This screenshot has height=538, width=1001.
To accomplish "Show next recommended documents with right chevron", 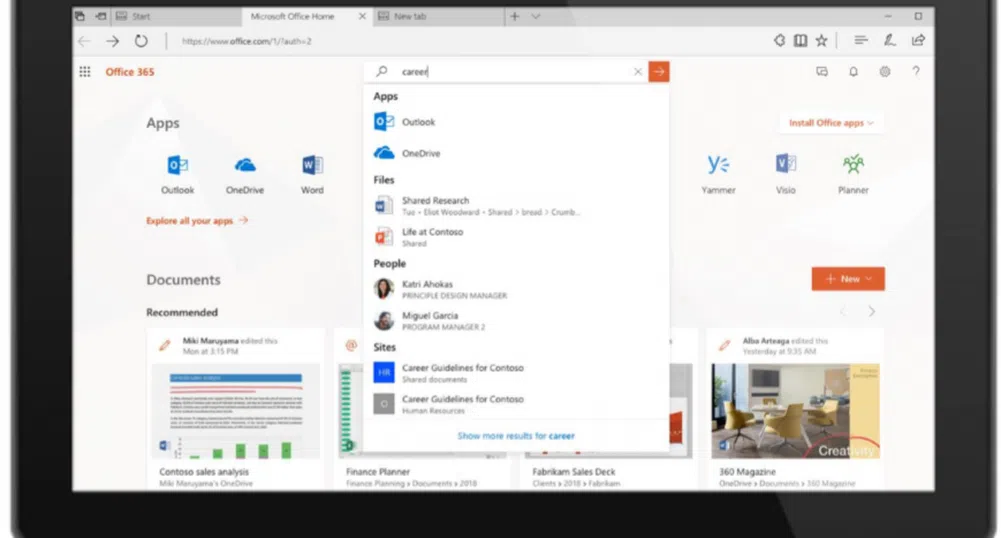I will click(x=871, y=311).
